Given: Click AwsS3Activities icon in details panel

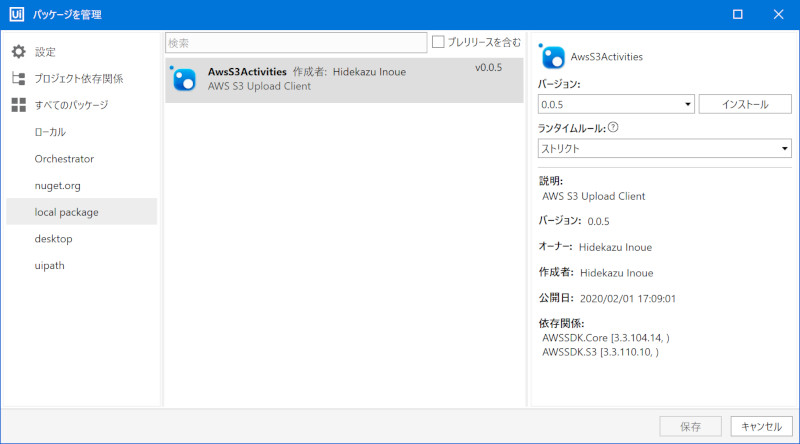Looking at the screenshot, I should coord(551,56).
